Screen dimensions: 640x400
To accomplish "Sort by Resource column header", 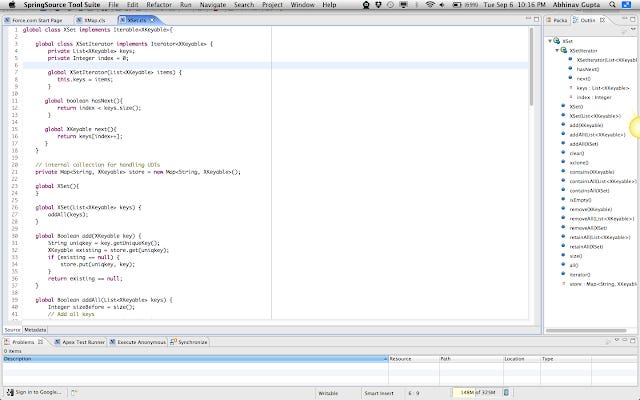I will click(x=413, y=359).
